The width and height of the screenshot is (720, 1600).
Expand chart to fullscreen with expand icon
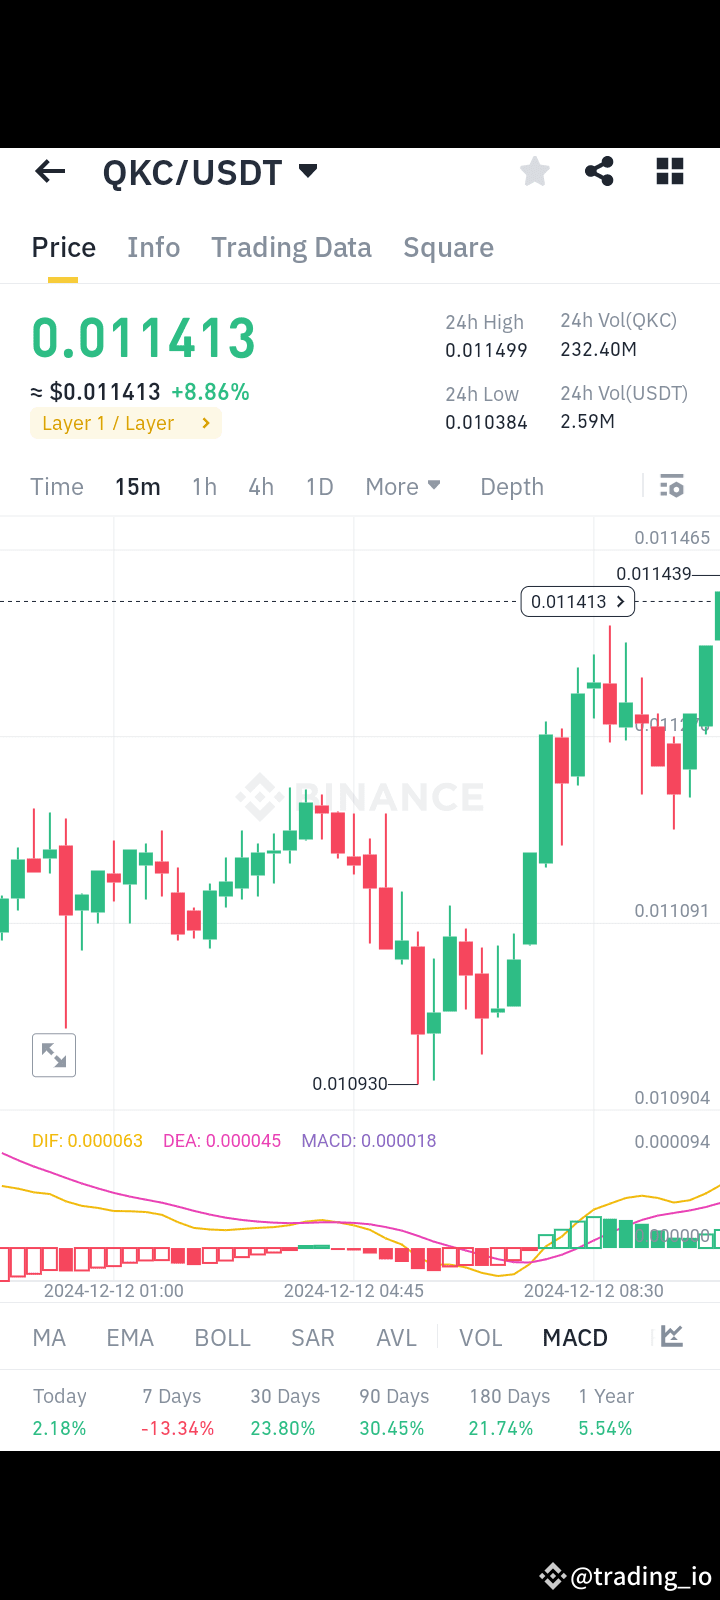(53, 1055)
